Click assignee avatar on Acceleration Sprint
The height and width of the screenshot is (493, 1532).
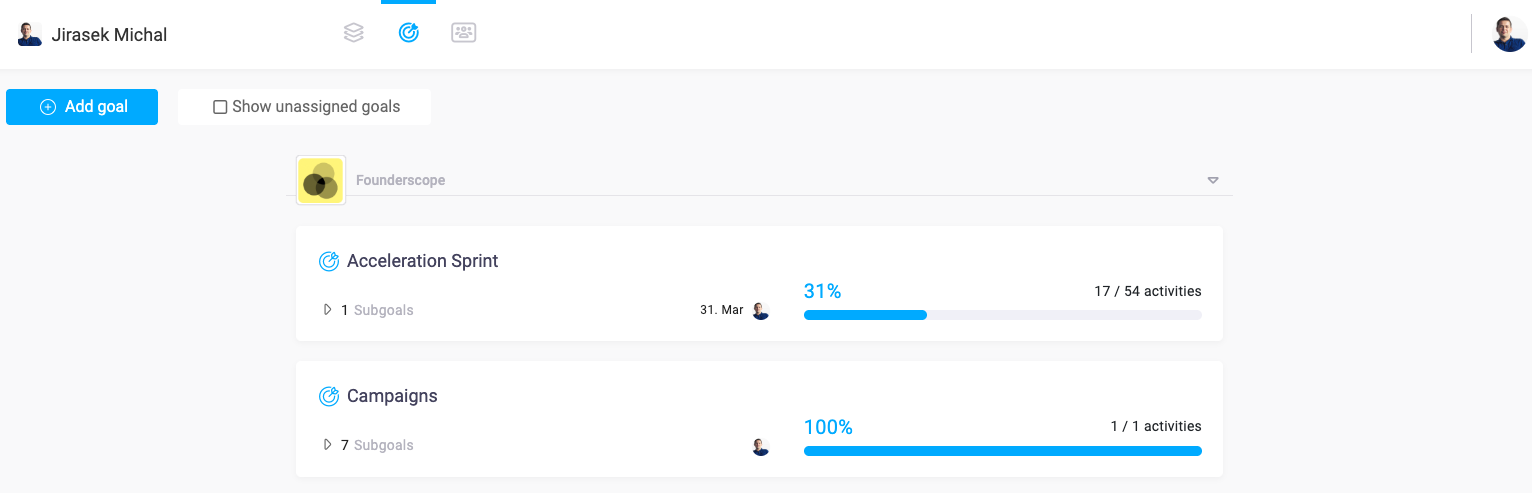pyautogui.click(x=761, y=311)
